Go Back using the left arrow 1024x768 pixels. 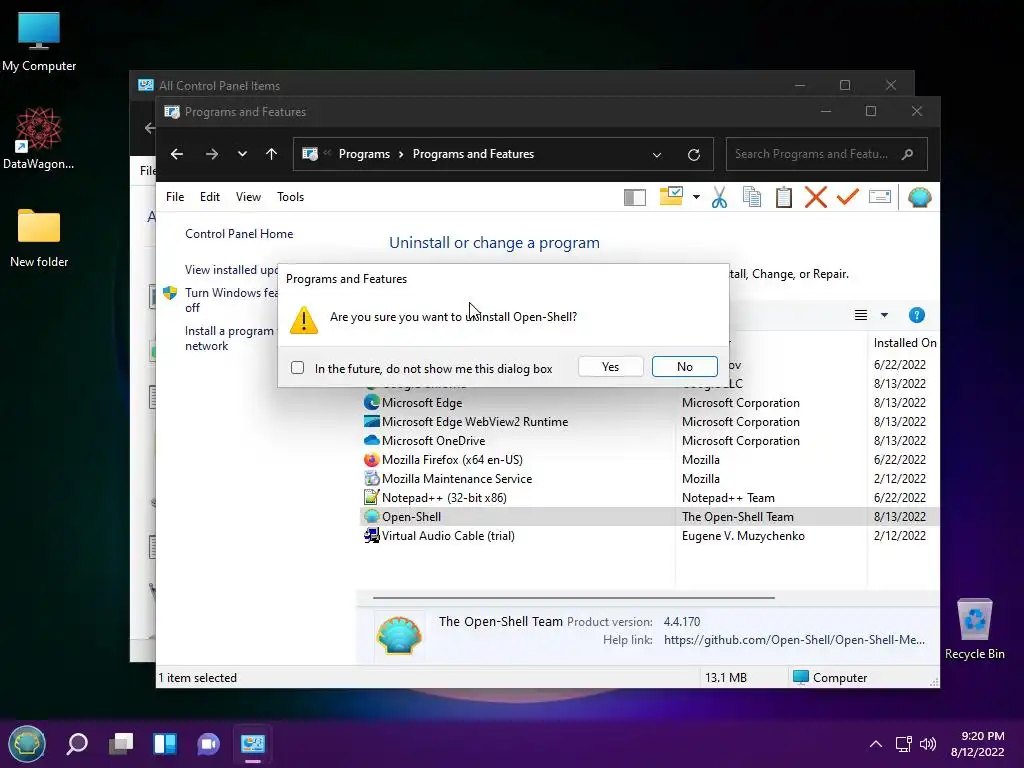tap(177, 154)
